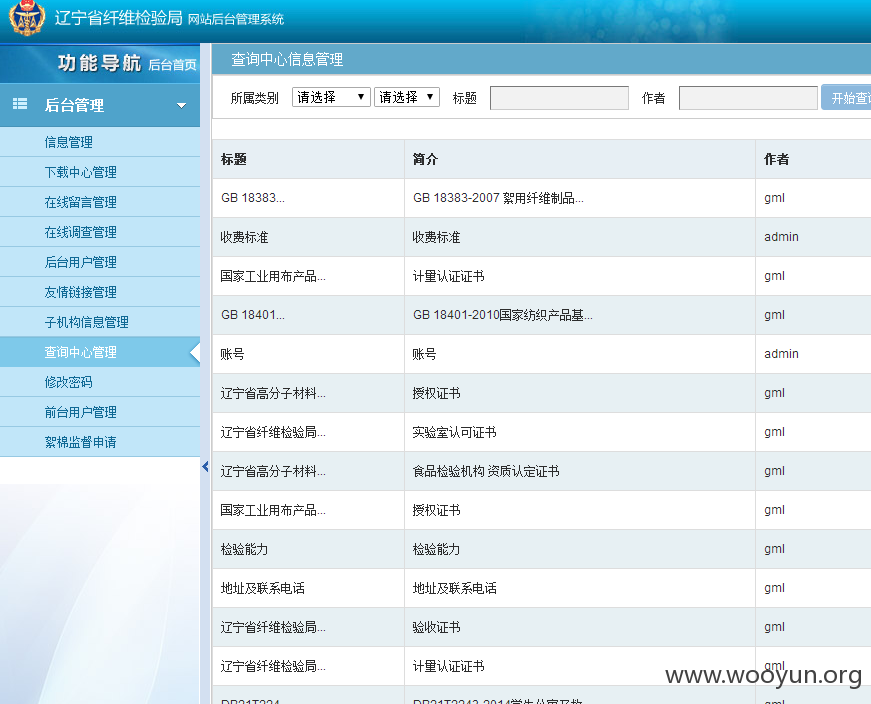
Task: Collapse sidebar with the blue arrow handle
Action: 205,467
